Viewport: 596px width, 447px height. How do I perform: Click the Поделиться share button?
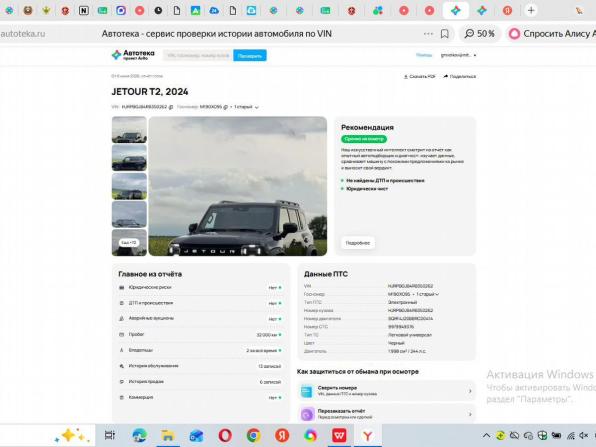(x=460, y=76)
